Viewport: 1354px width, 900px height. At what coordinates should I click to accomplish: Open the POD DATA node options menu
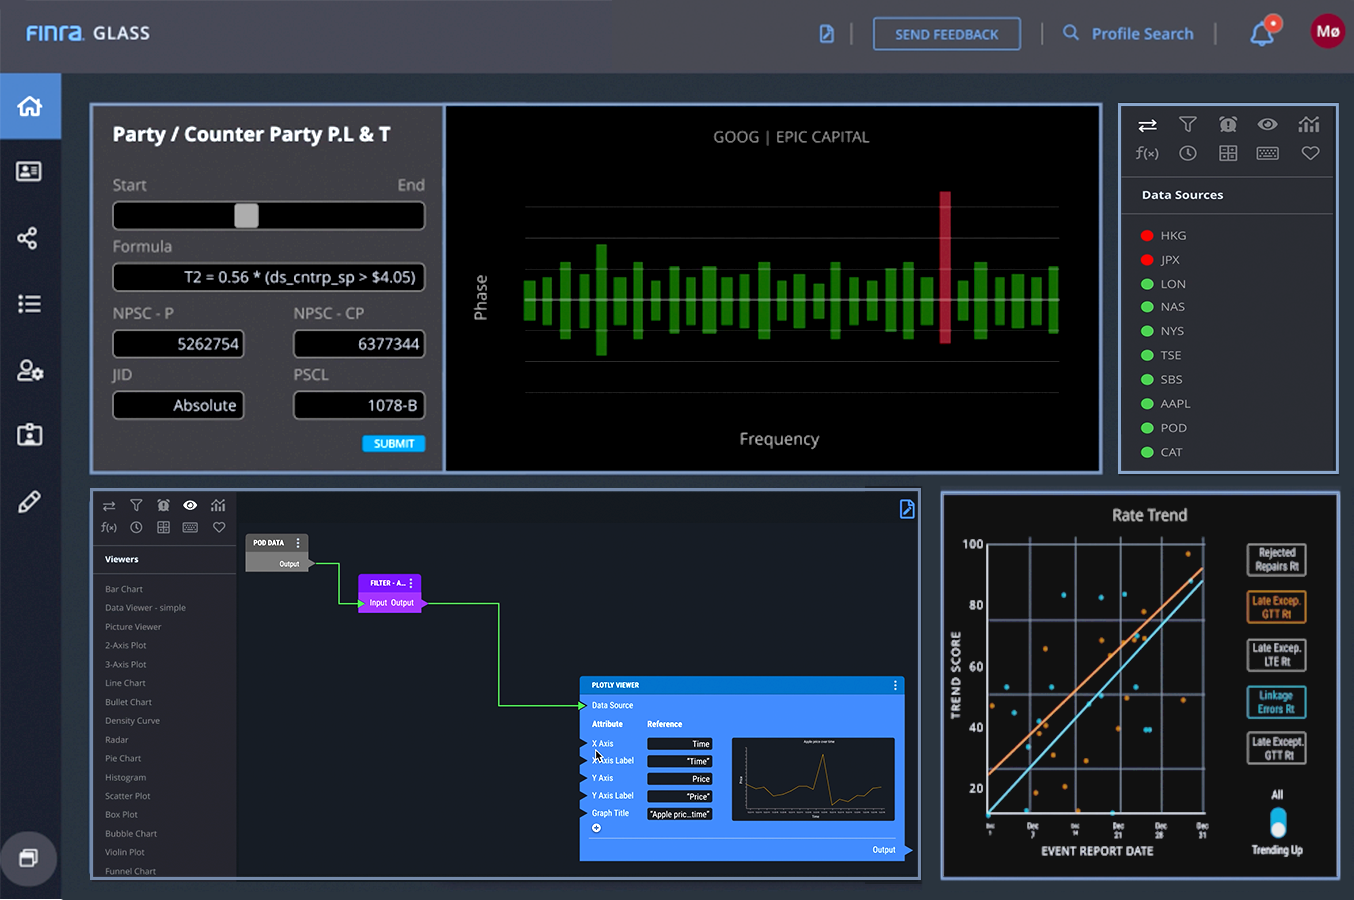298,543
